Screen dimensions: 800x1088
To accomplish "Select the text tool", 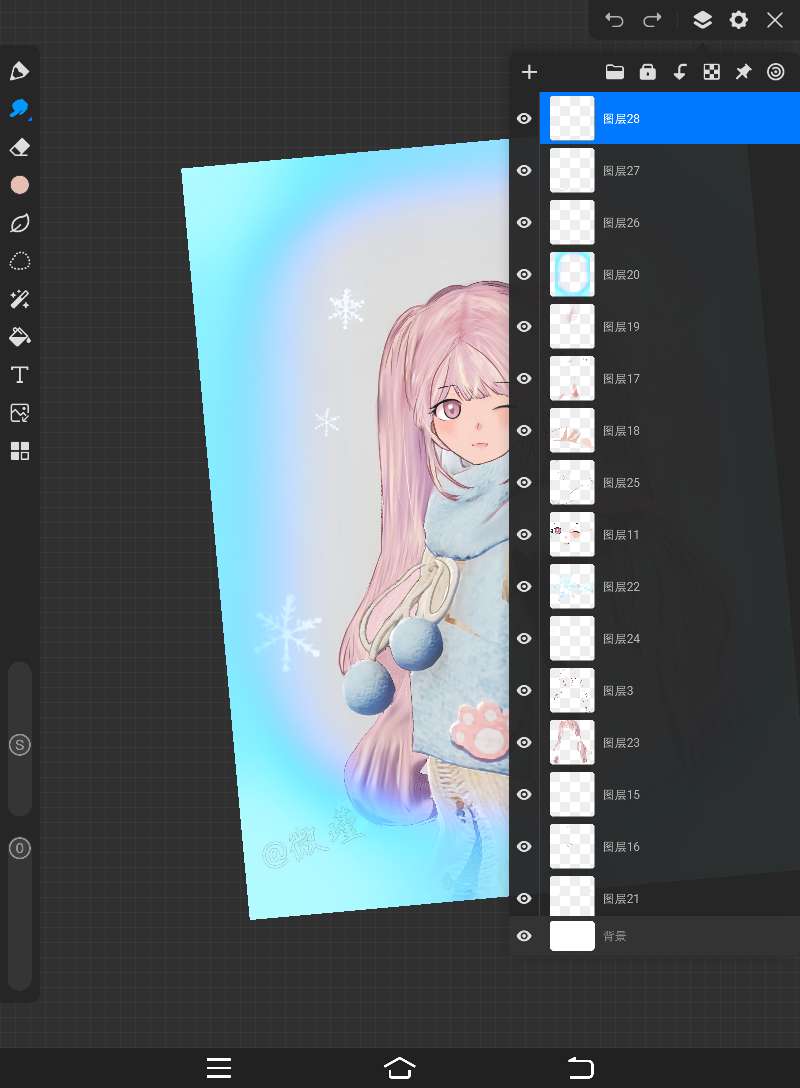I will (x=19, y=375).
